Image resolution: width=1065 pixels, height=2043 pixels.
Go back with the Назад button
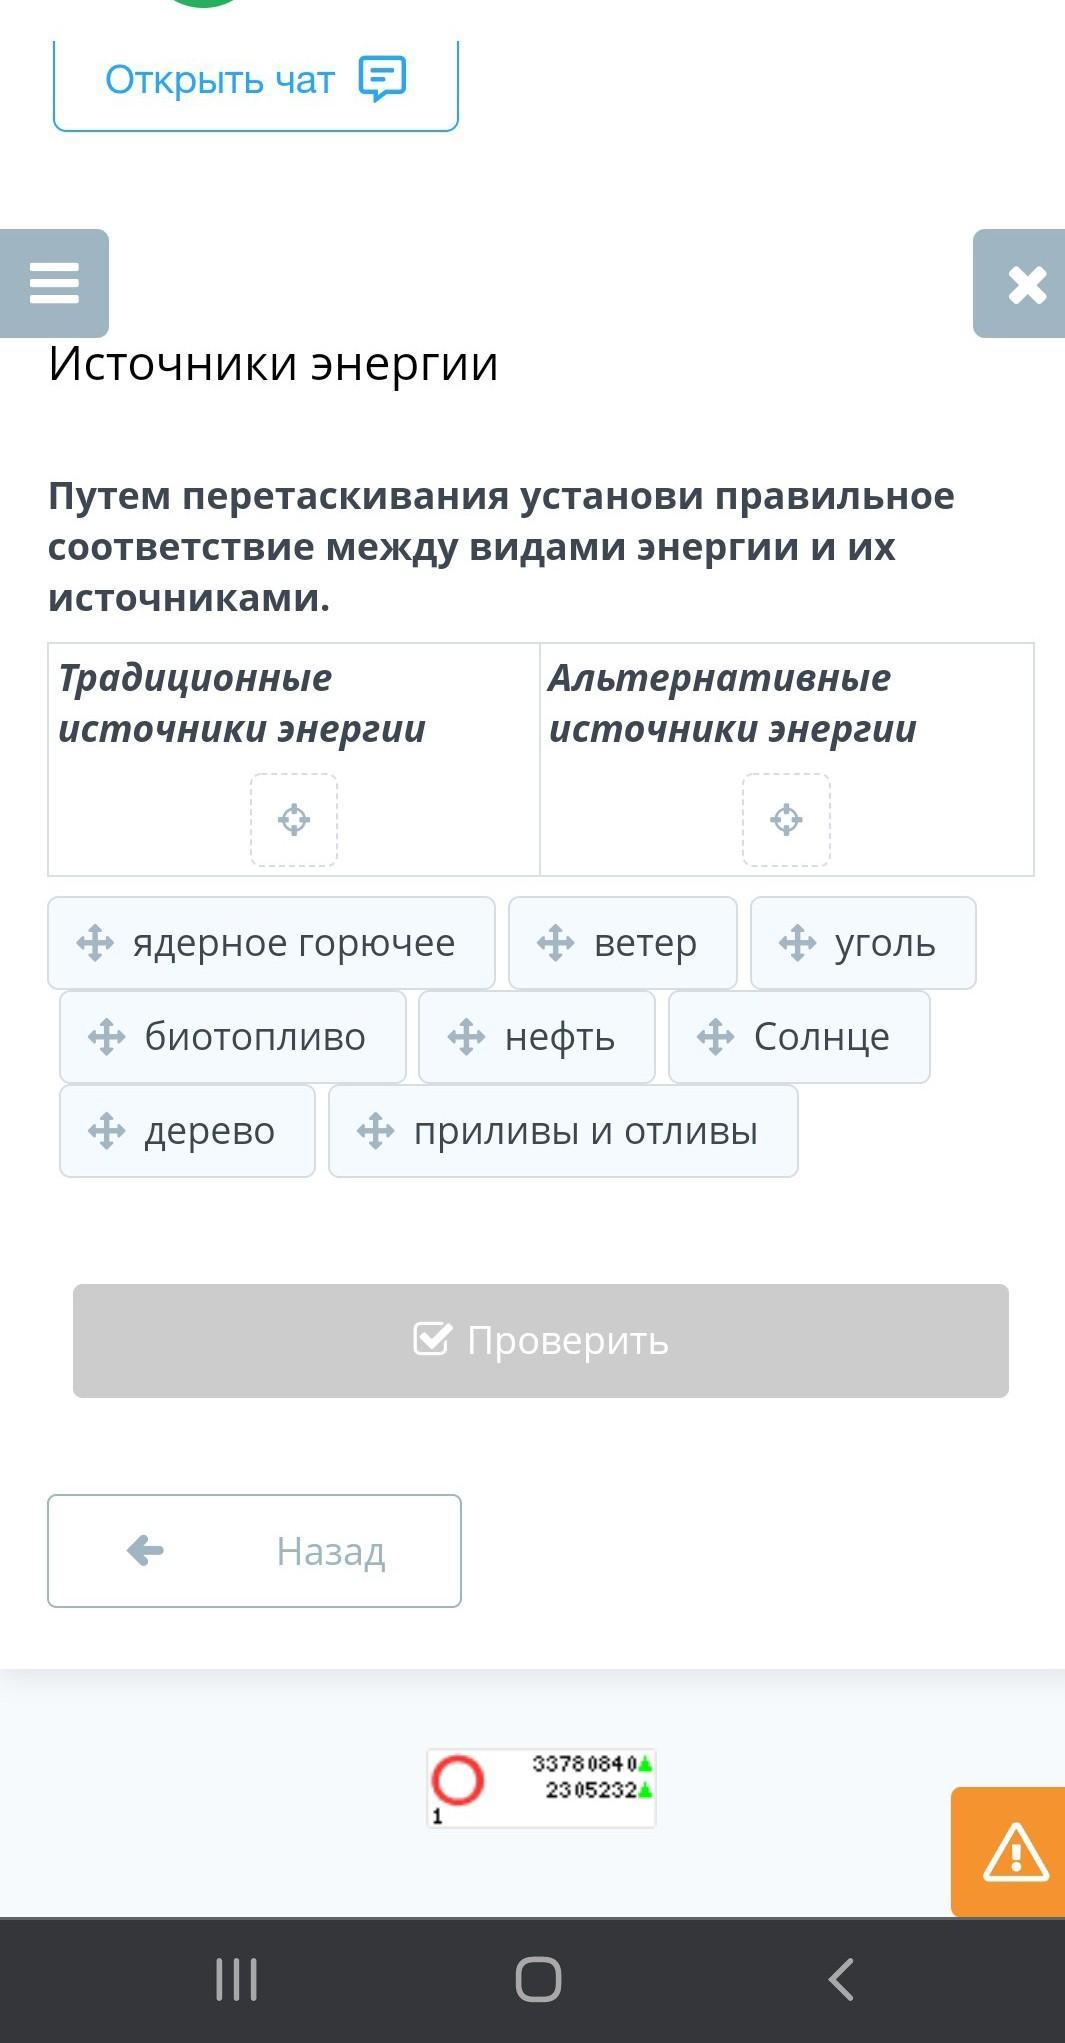tap(254, 1551)
